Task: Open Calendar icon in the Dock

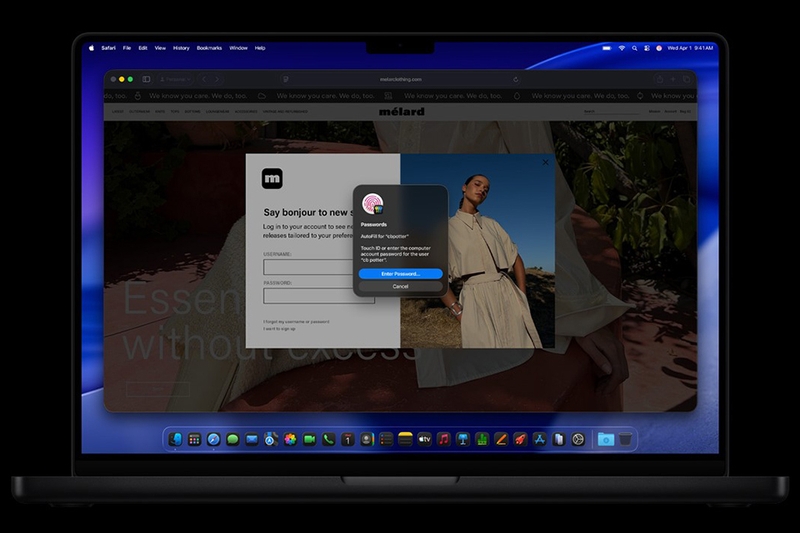Action: (348, 439)
